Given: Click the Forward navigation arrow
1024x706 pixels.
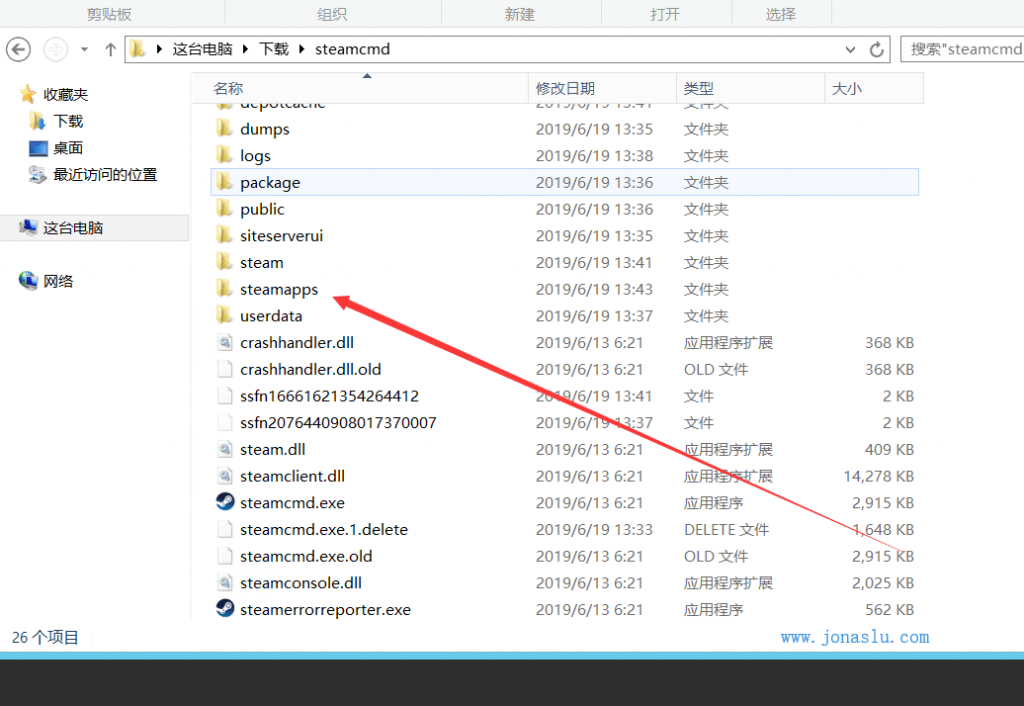Looking at the screenshot, I should click(x=56, y=50).
